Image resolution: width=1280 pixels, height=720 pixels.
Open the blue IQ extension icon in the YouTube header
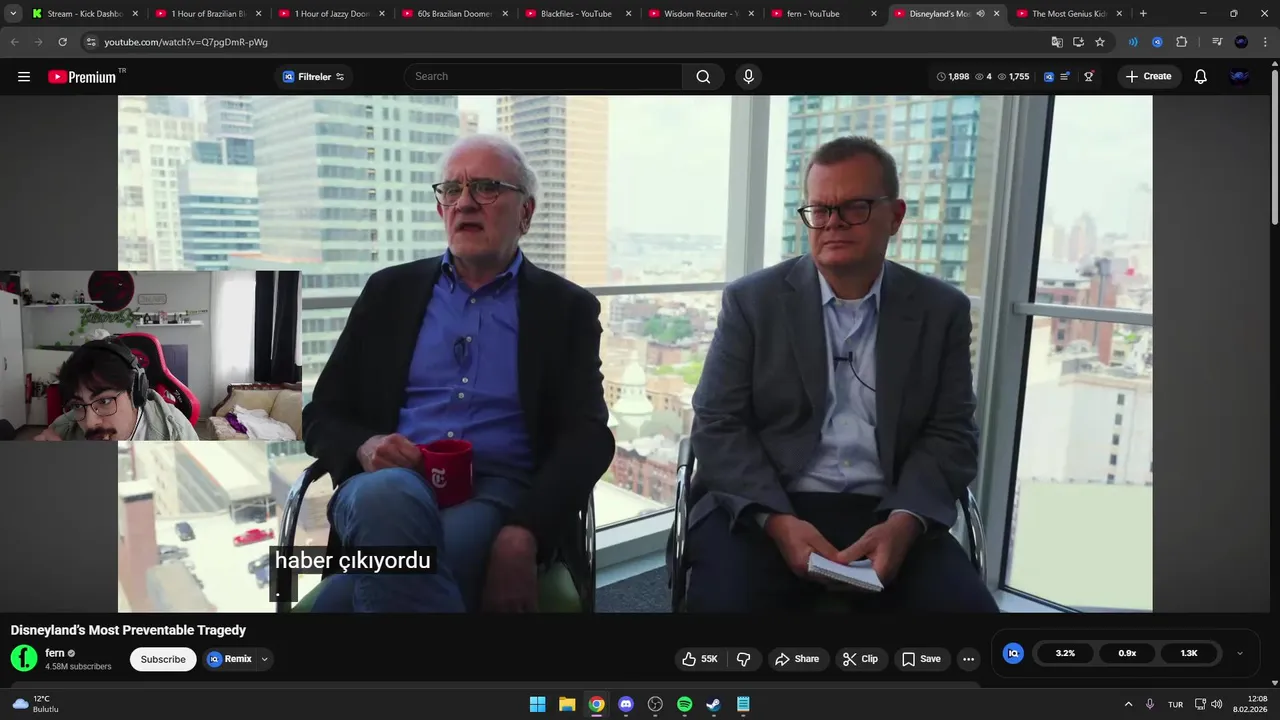click(1048, 77)
